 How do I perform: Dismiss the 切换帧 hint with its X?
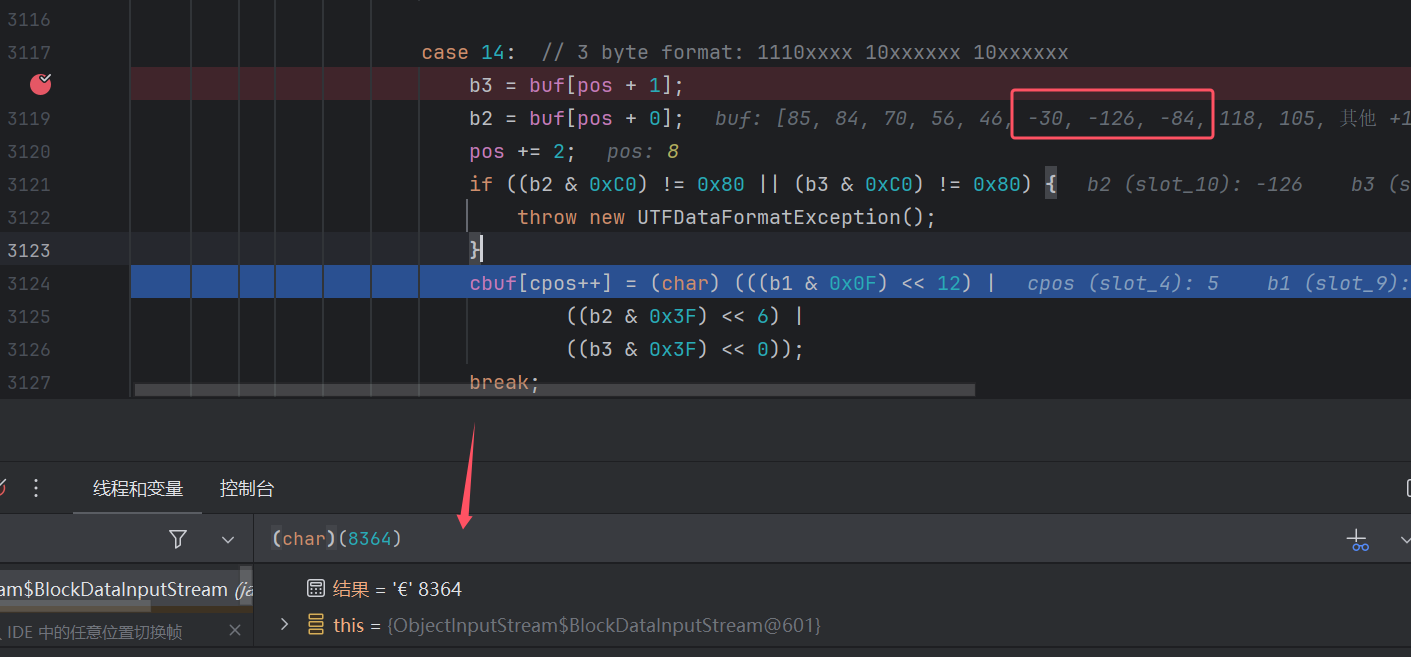click(x=235, y=631)
